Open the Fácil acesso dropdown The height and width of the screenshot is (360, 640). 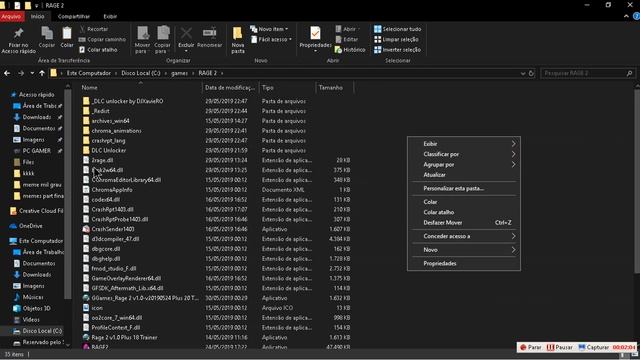(271, 40)
